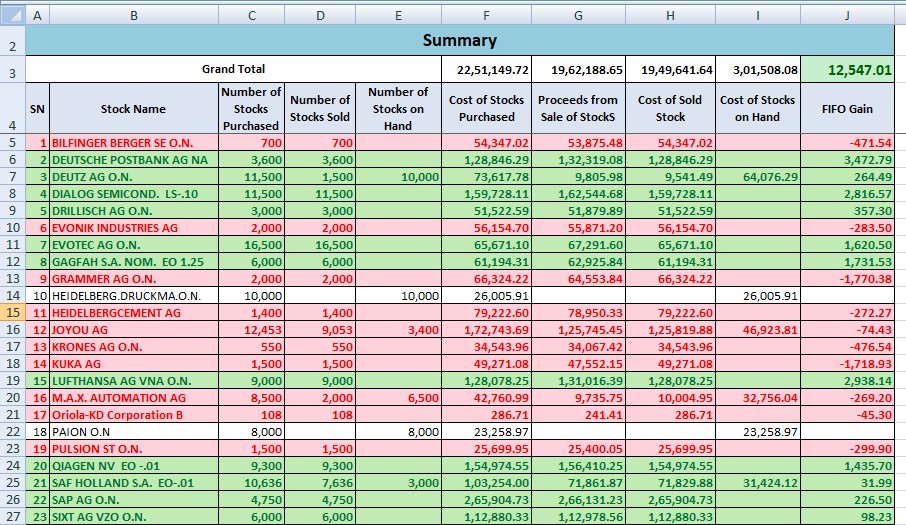Click the Number of Stocks Sold header
906x525 pixels.
point(320,109)
